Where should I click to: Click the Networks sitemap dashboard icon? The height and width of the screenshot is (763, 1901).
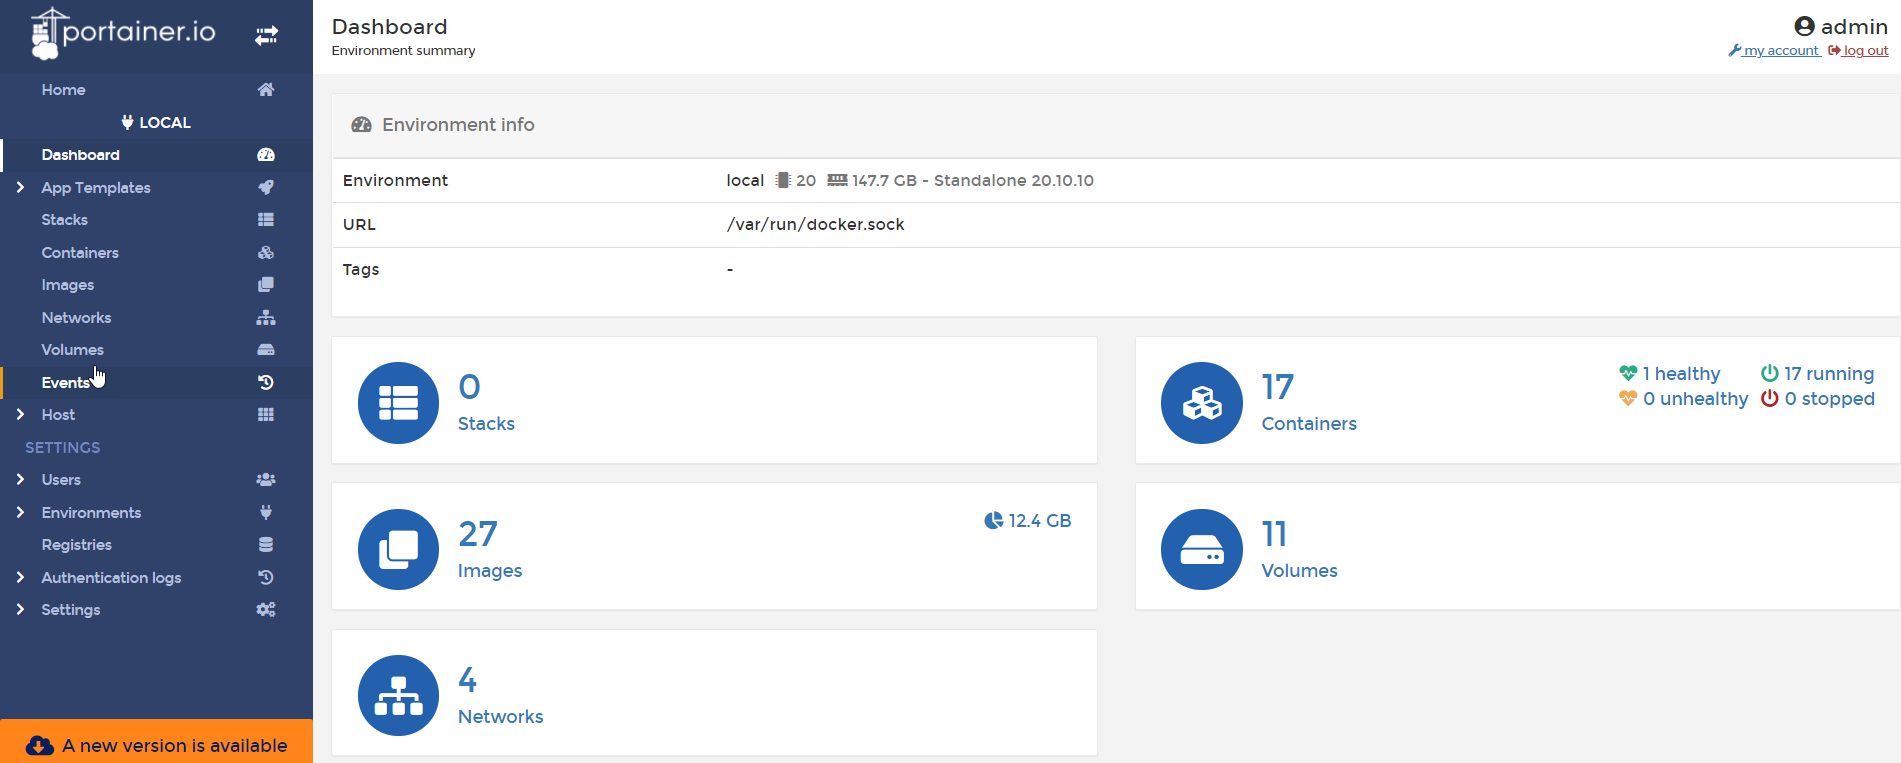398,695
